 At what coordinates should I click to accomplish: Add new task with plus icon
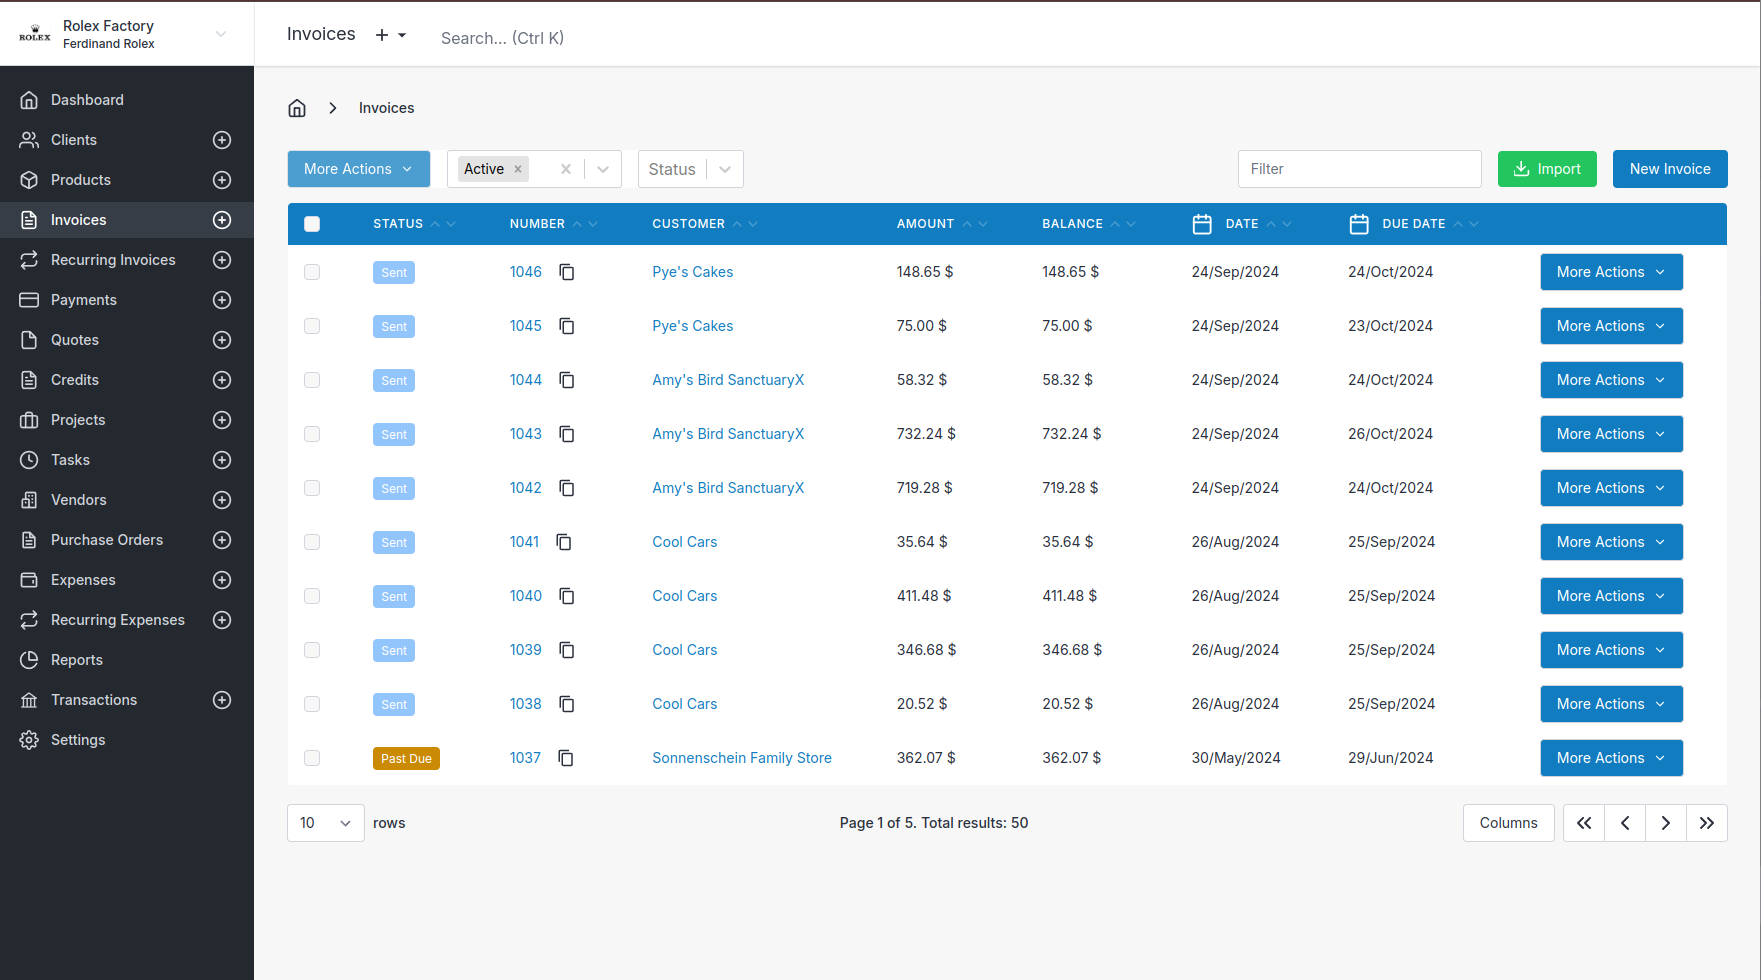222,460
